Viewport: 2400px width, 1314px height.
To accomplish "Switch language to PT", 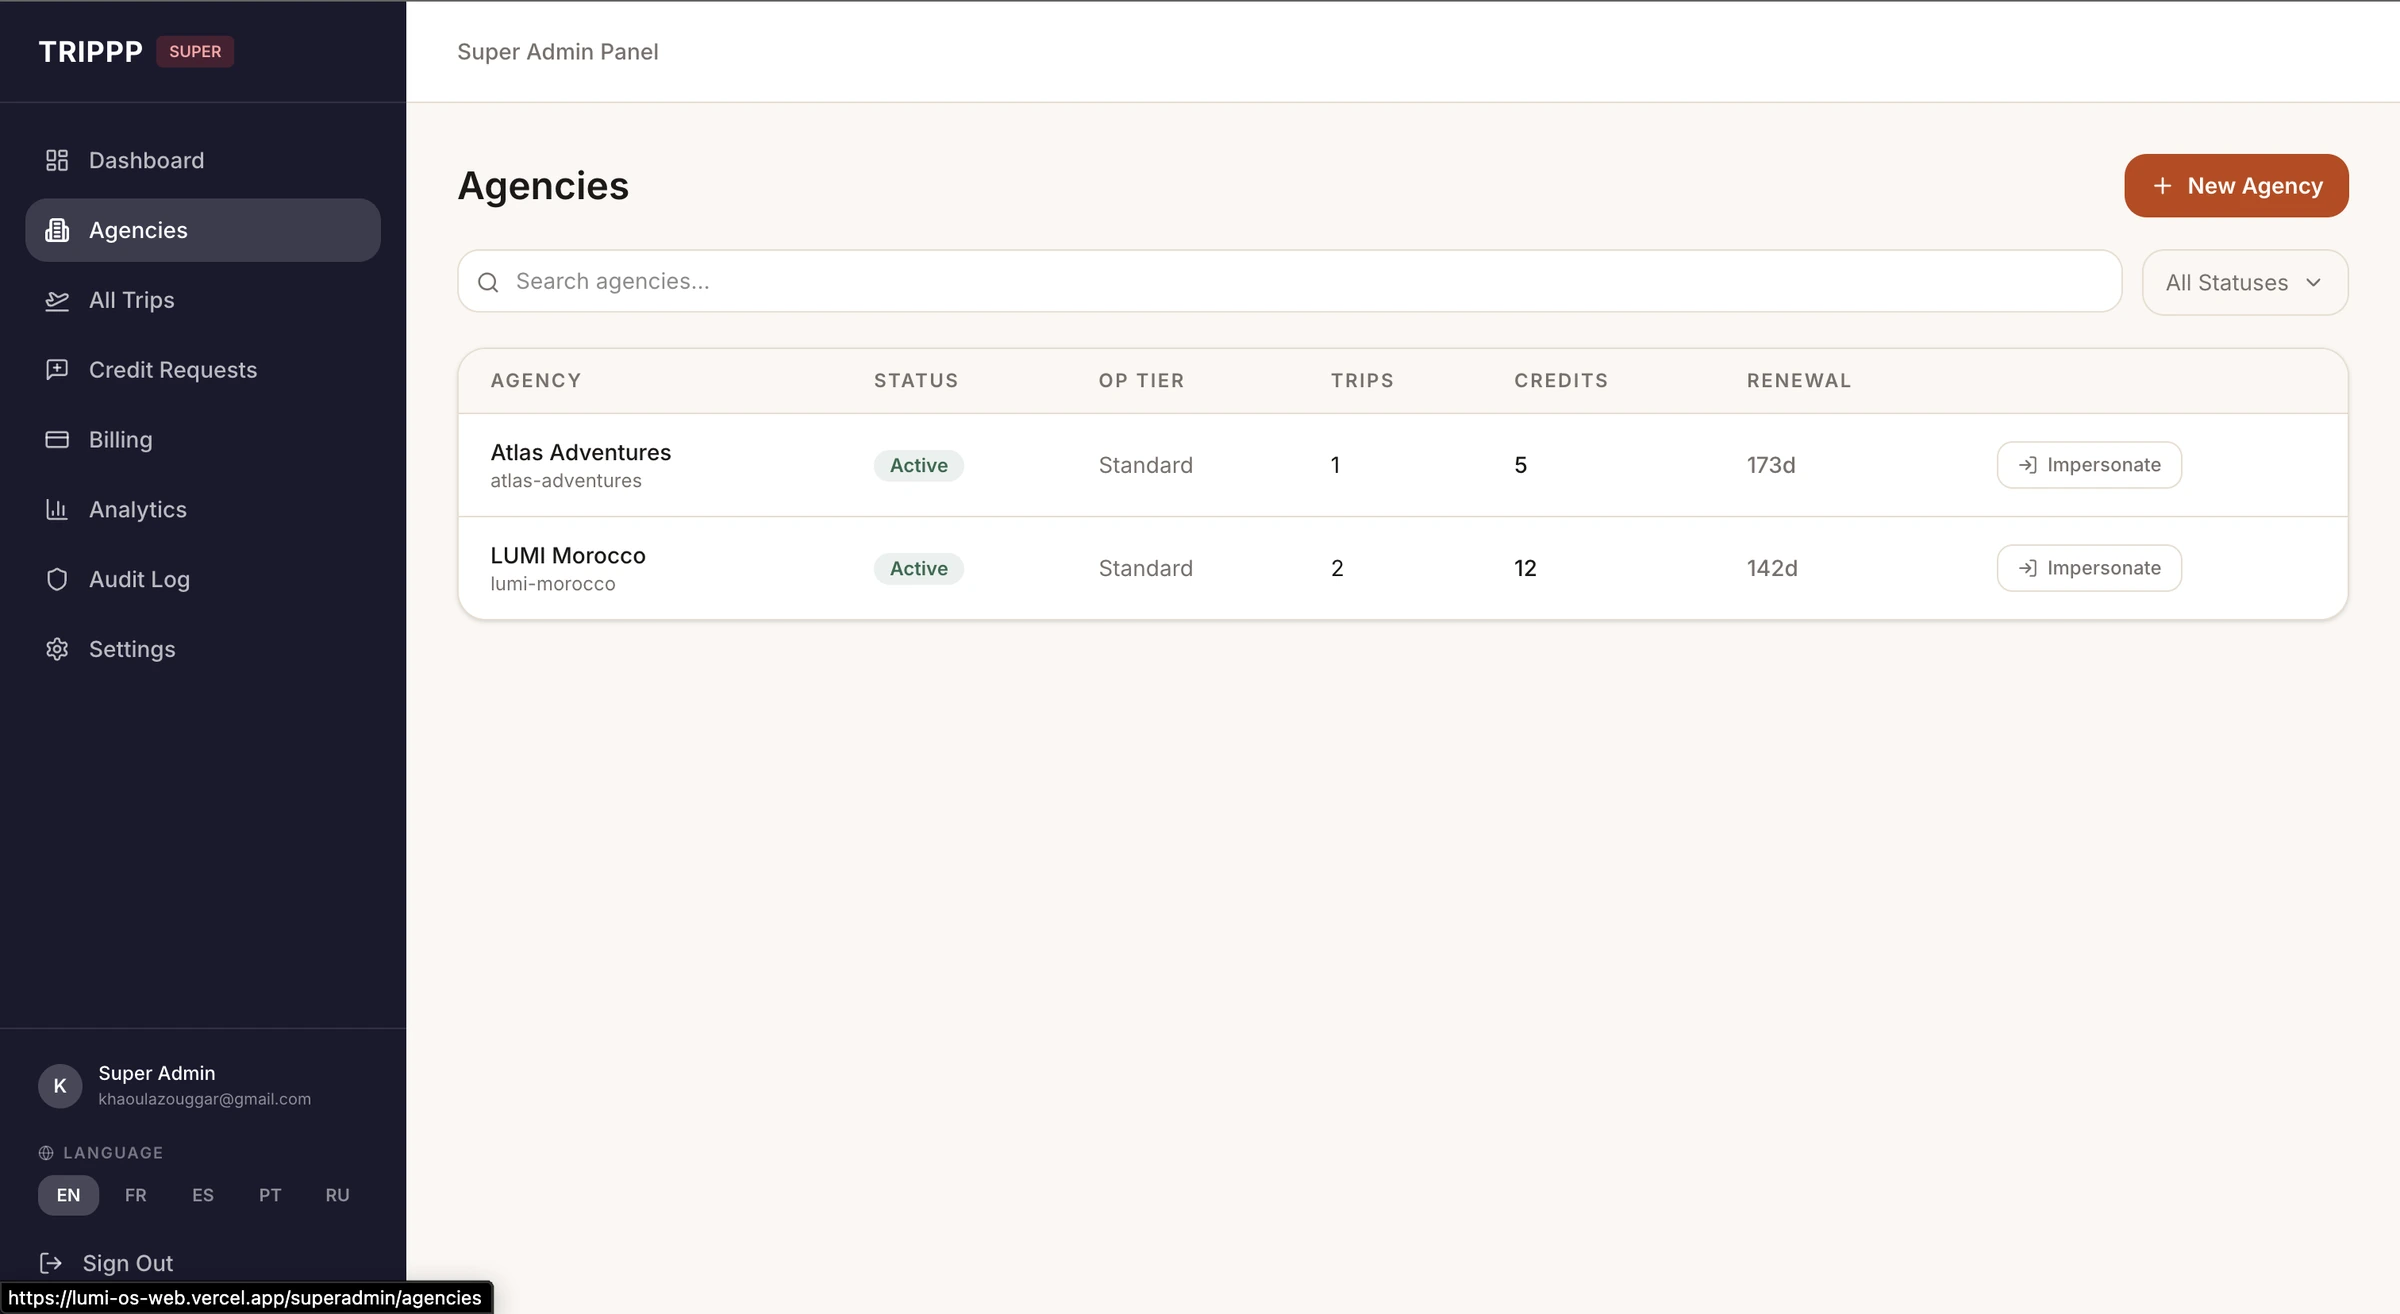I will [270, 1195].
